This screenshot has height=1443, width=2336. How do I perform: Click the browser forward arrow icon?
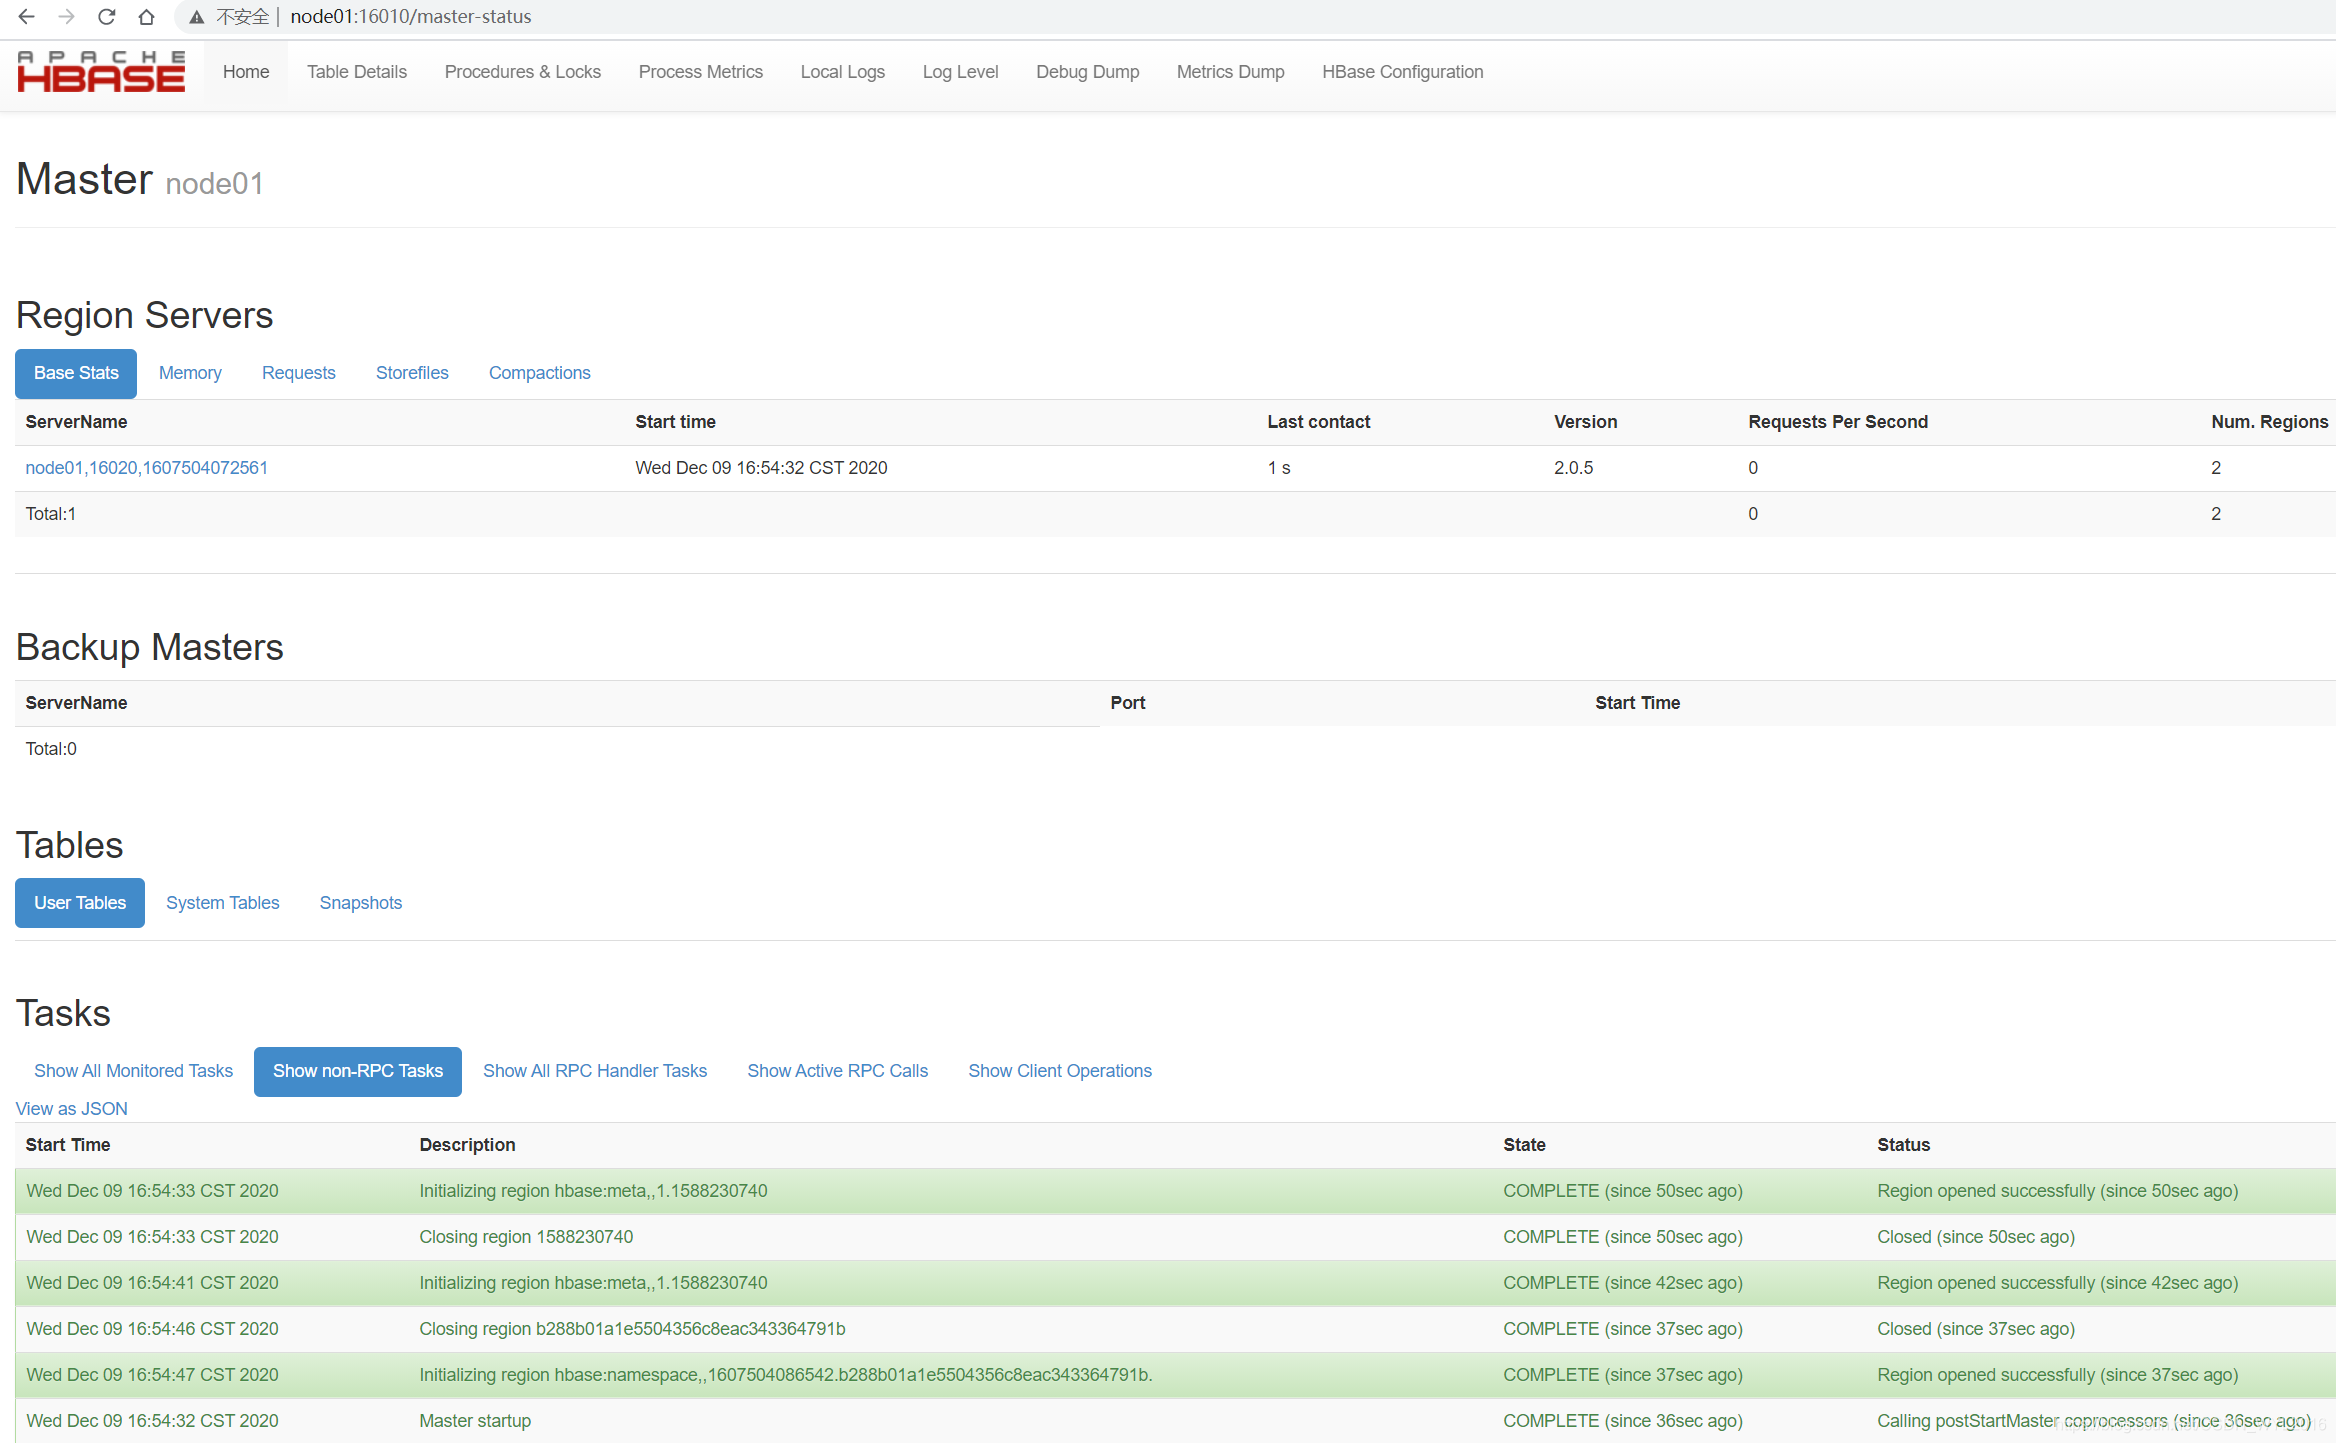pos(67,17)
